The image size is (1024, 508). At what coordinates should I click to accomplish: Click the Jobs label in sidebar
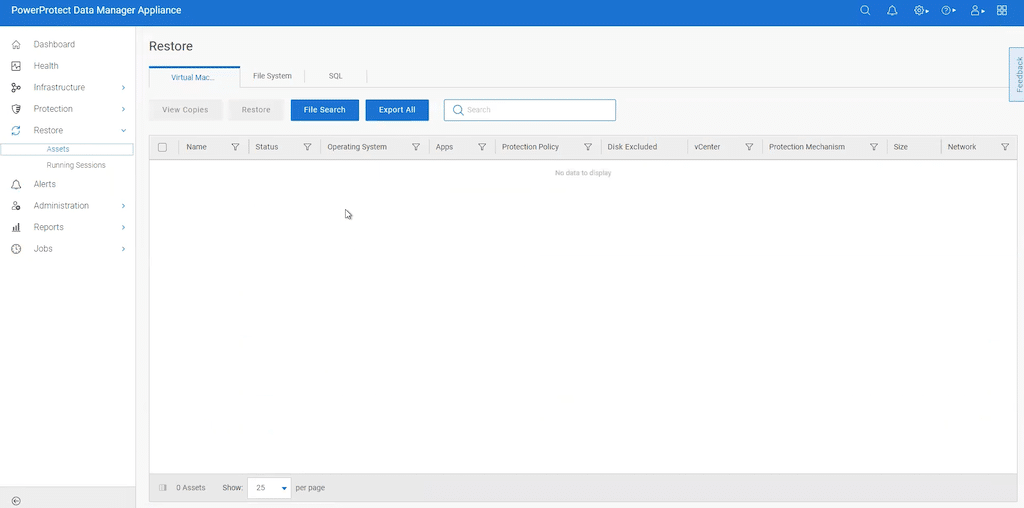[43, 249]
